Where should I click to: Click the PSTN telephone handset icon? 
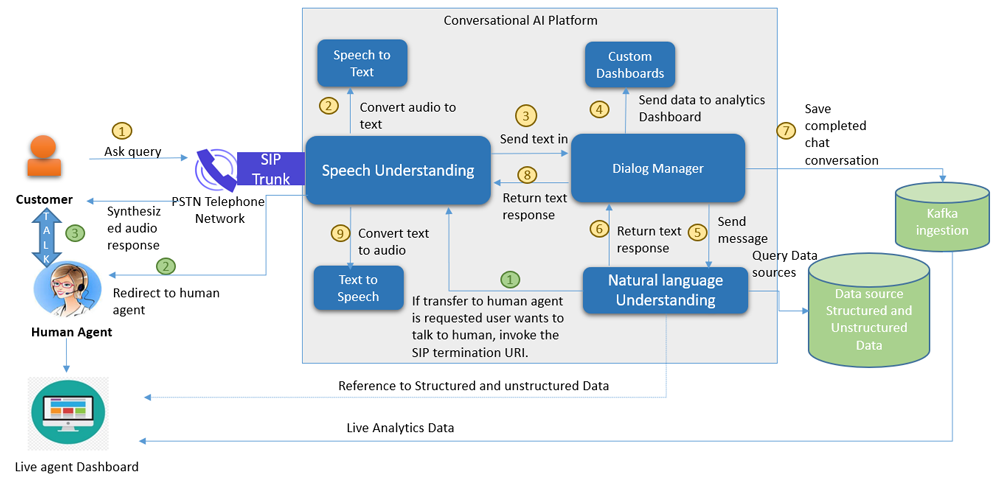coord(215,170)
